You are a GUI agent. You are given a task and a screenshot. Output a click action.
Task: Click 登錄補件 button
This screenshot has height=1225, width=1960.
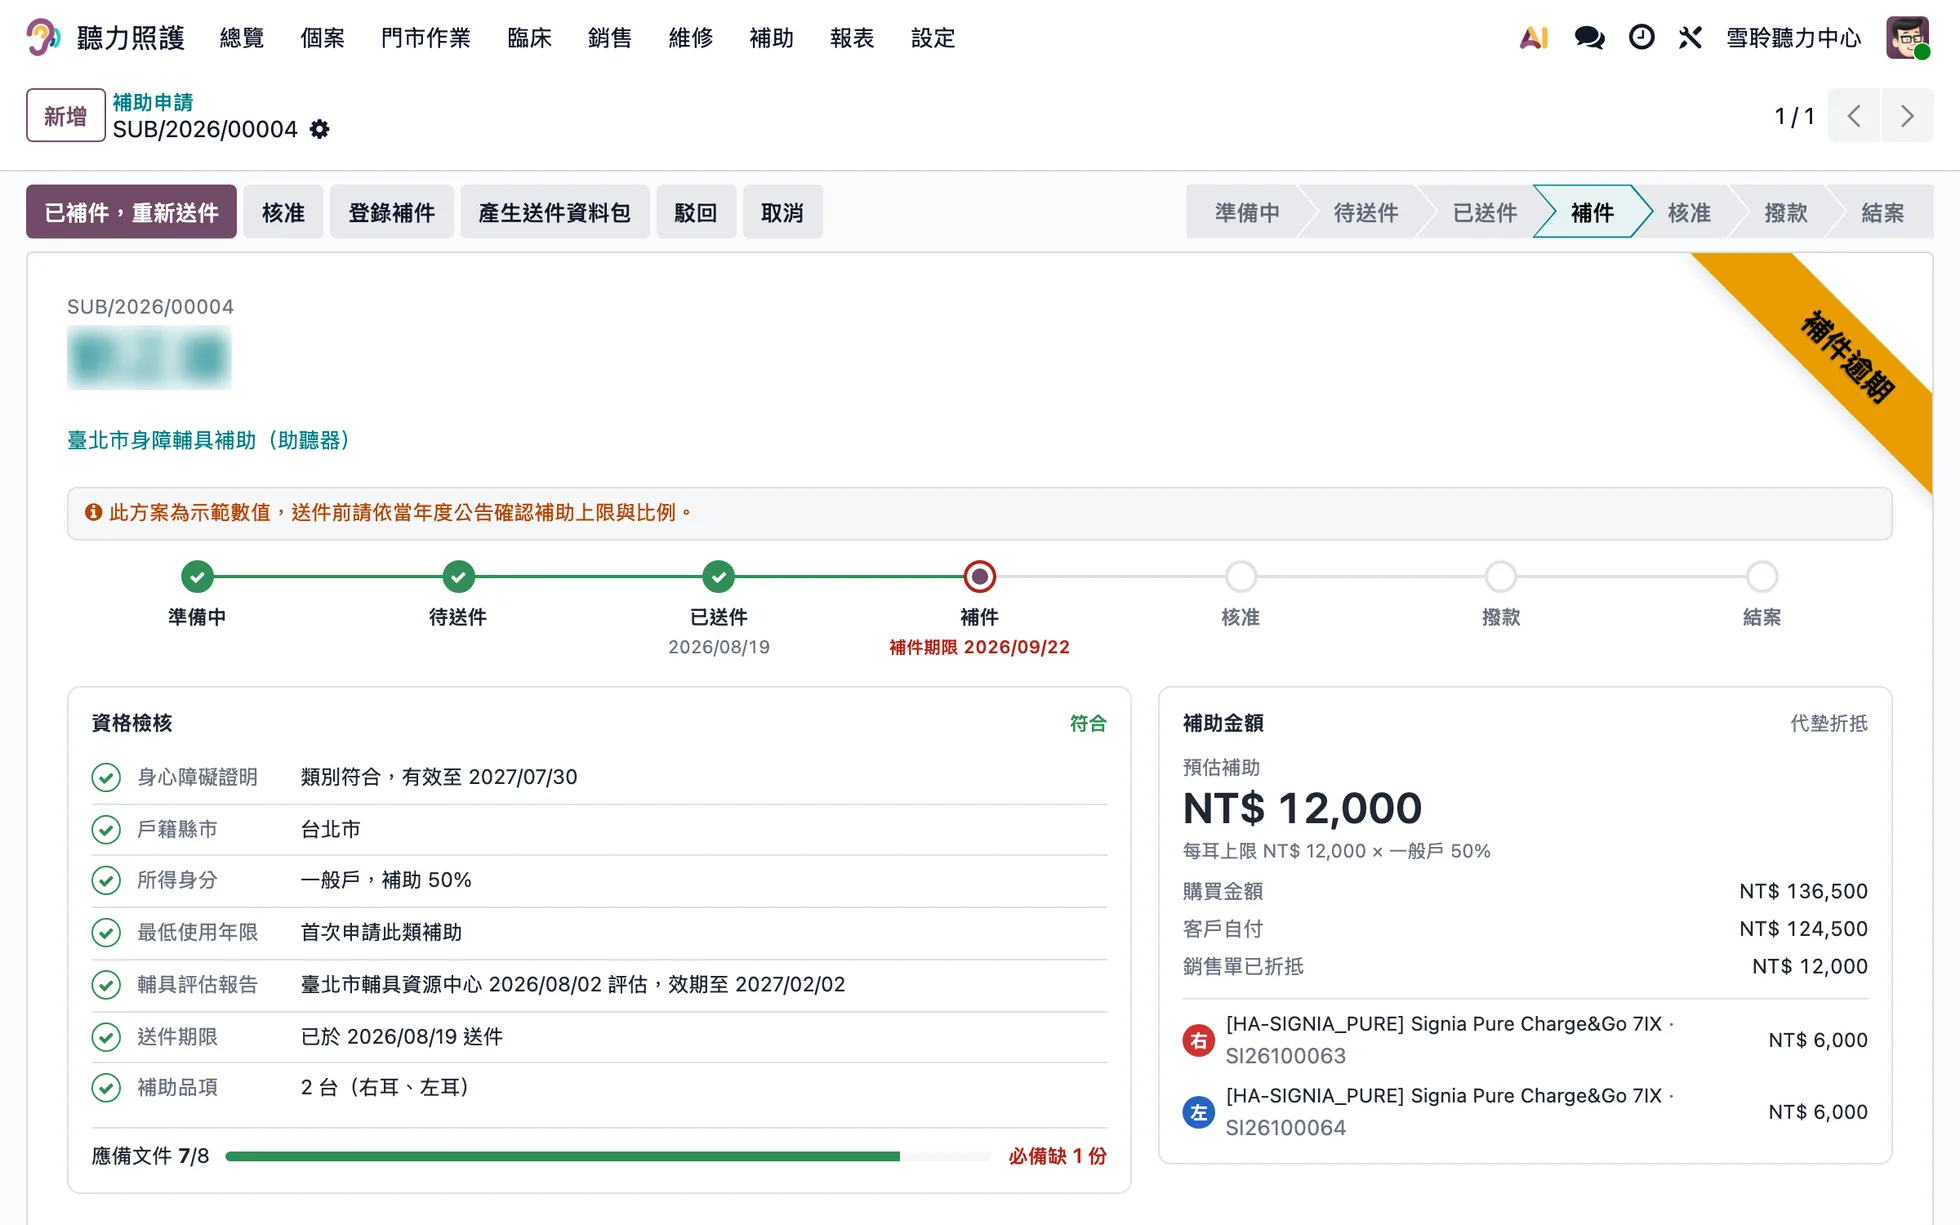391,212
